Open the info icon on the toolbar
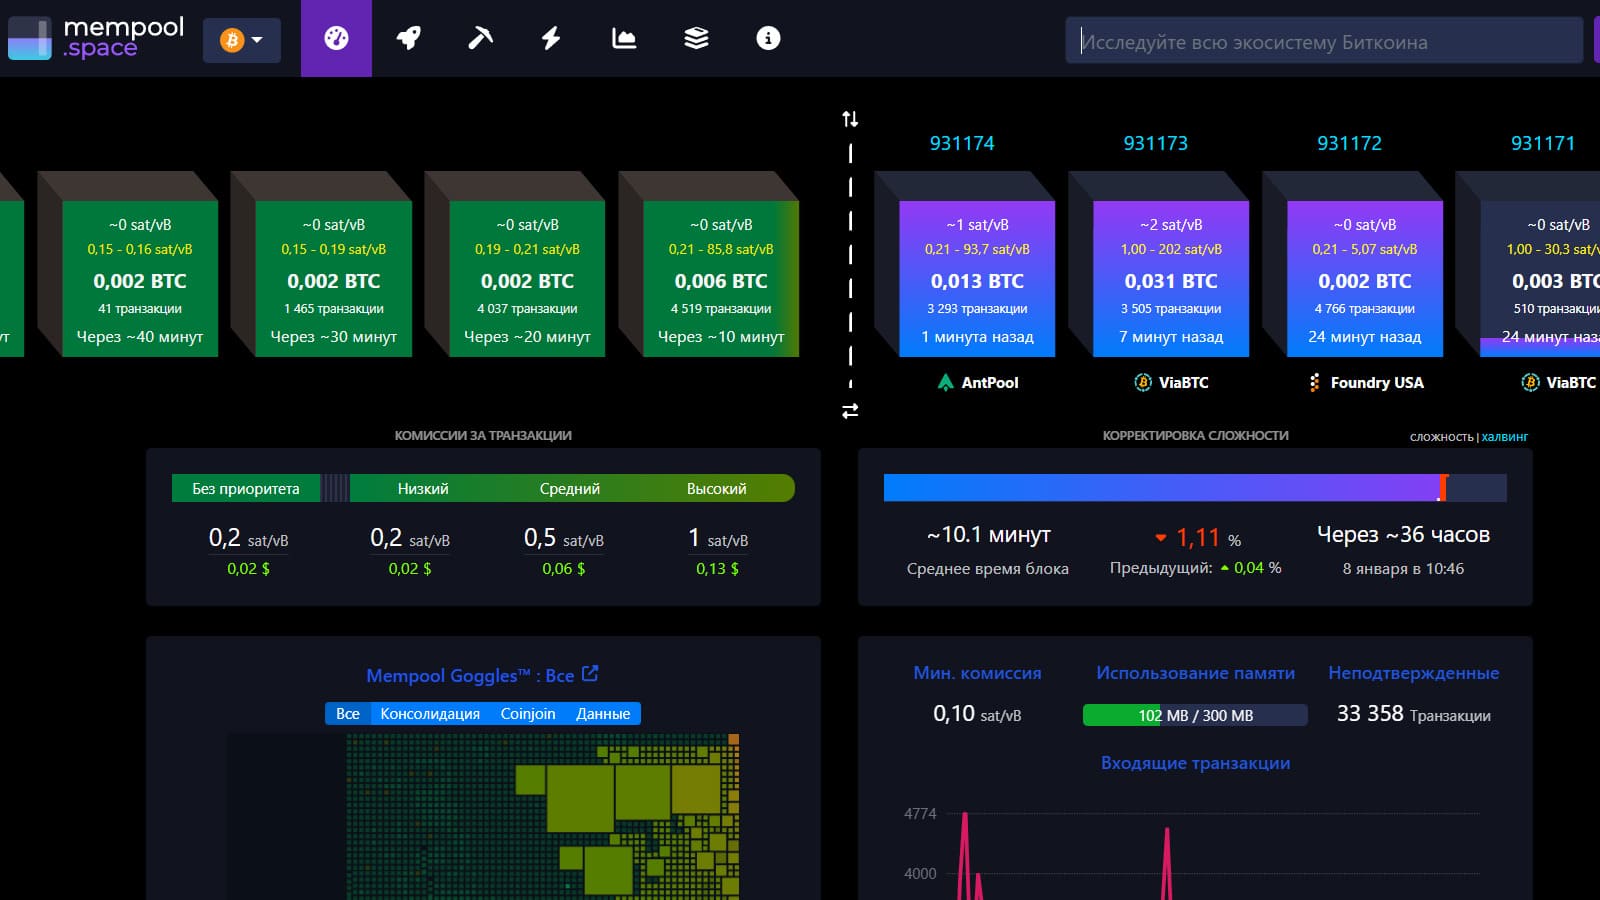The width and height of the screenshot is (1600, 900). coord(767,39)
